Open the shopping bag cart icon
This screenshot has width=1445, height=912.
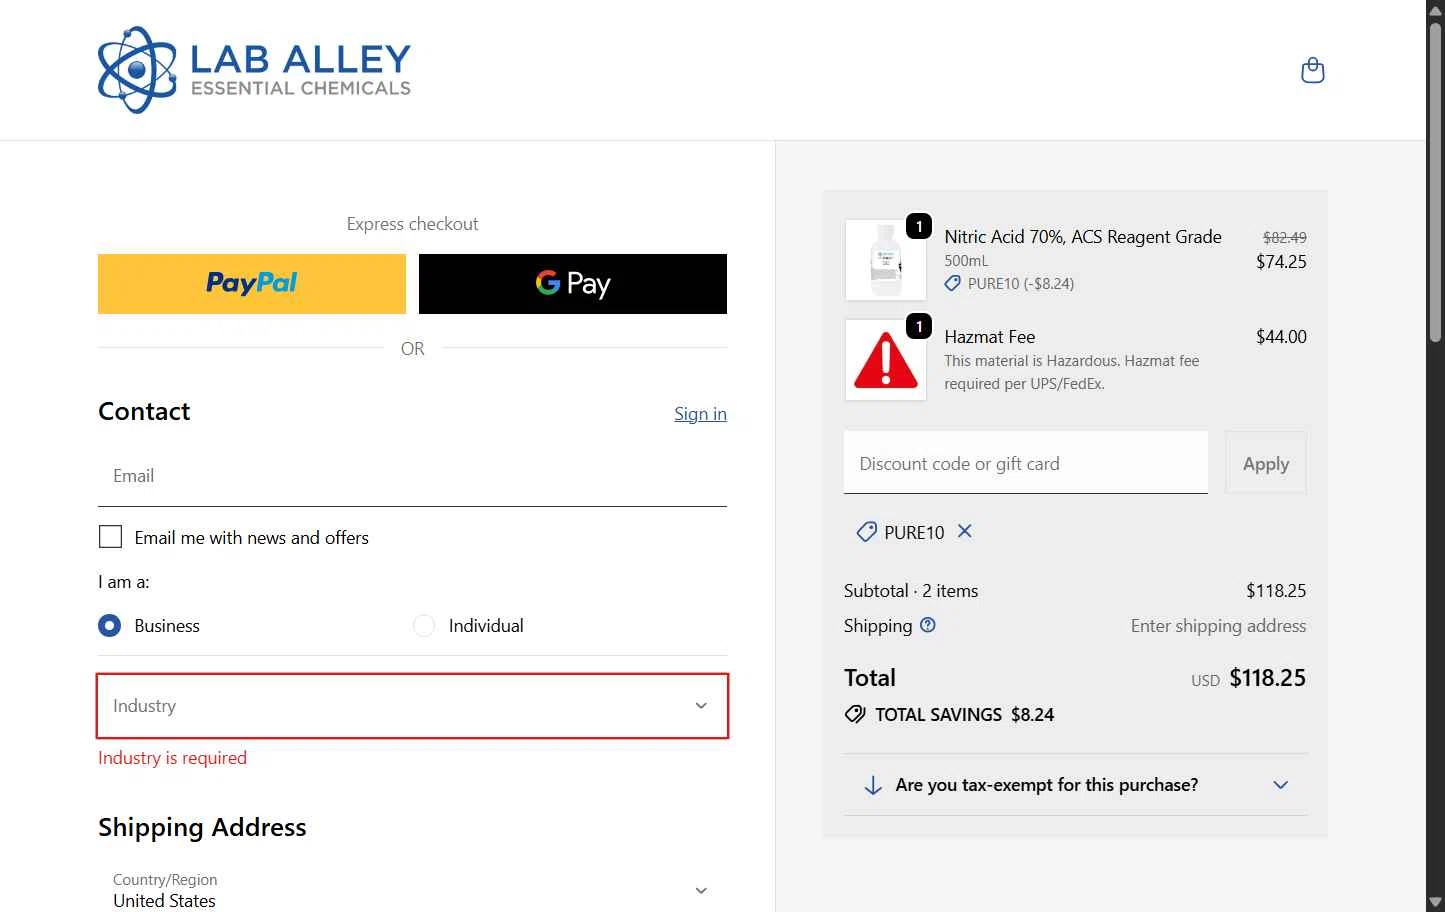[1312, 70]
